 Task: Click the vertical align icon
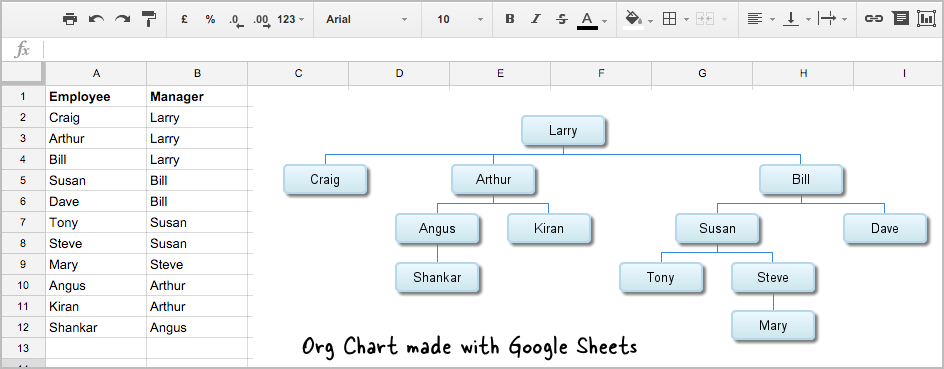(x=790, y=19)
